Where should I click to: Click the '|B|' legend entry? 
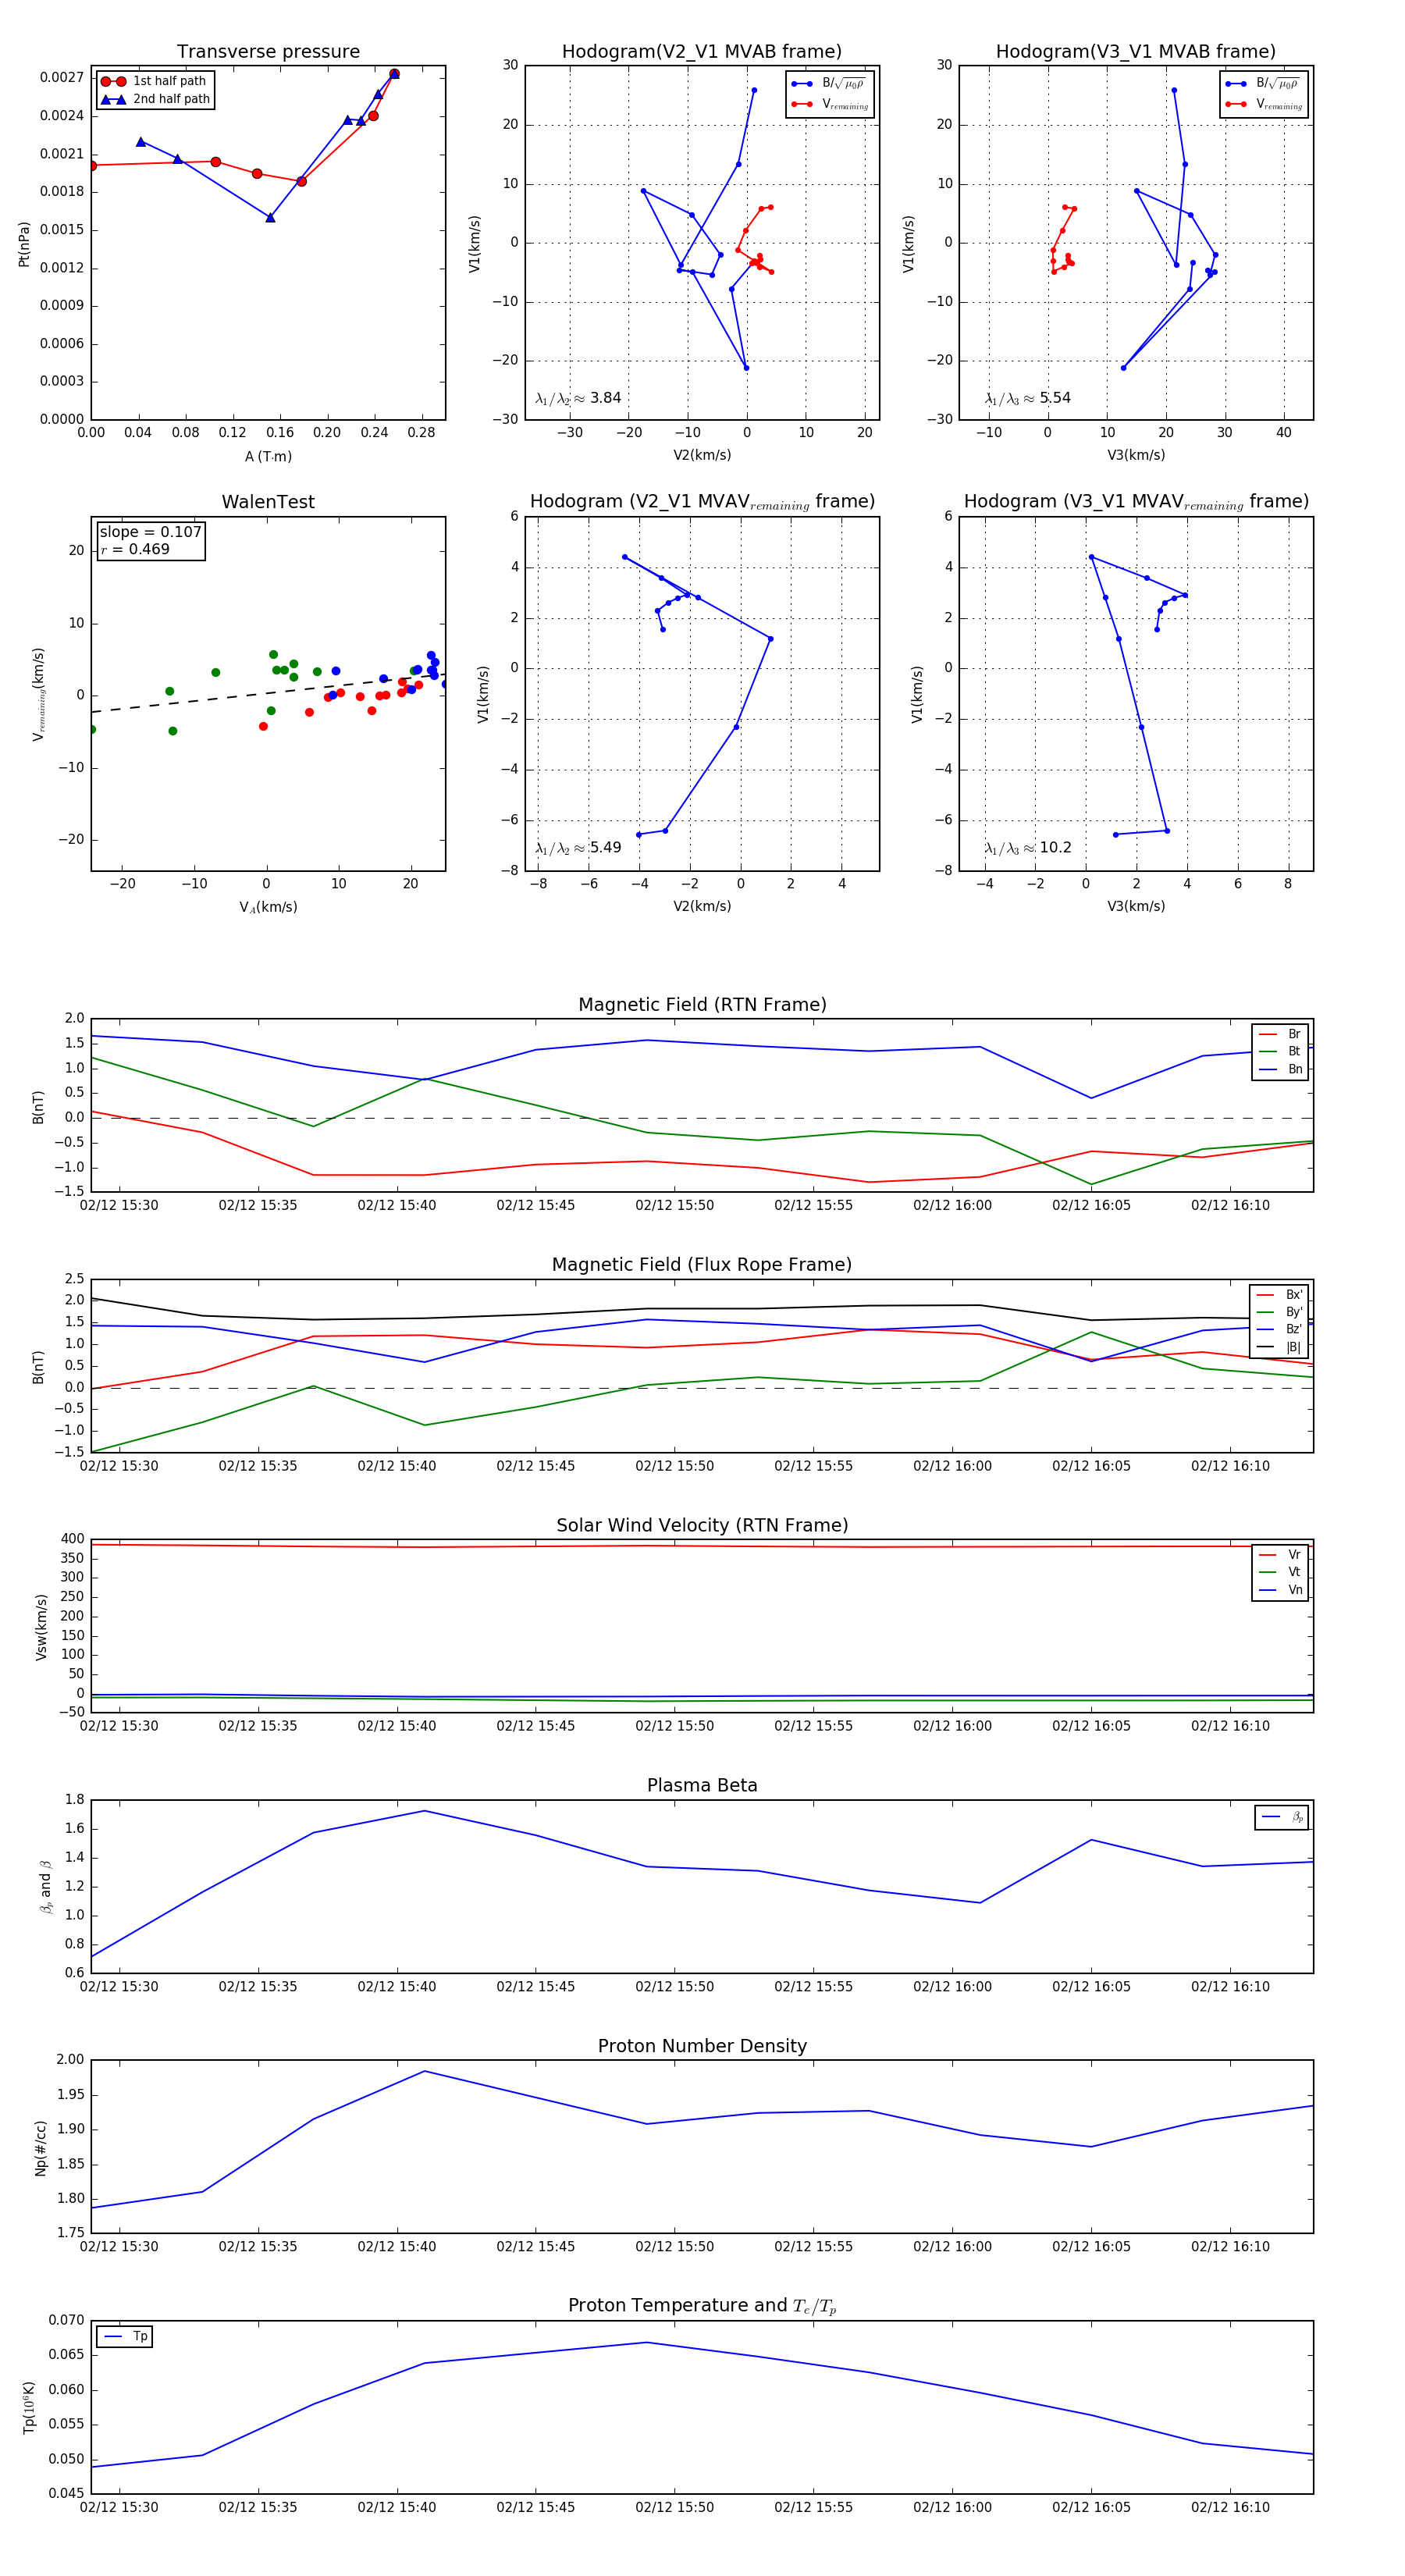1279,1347
